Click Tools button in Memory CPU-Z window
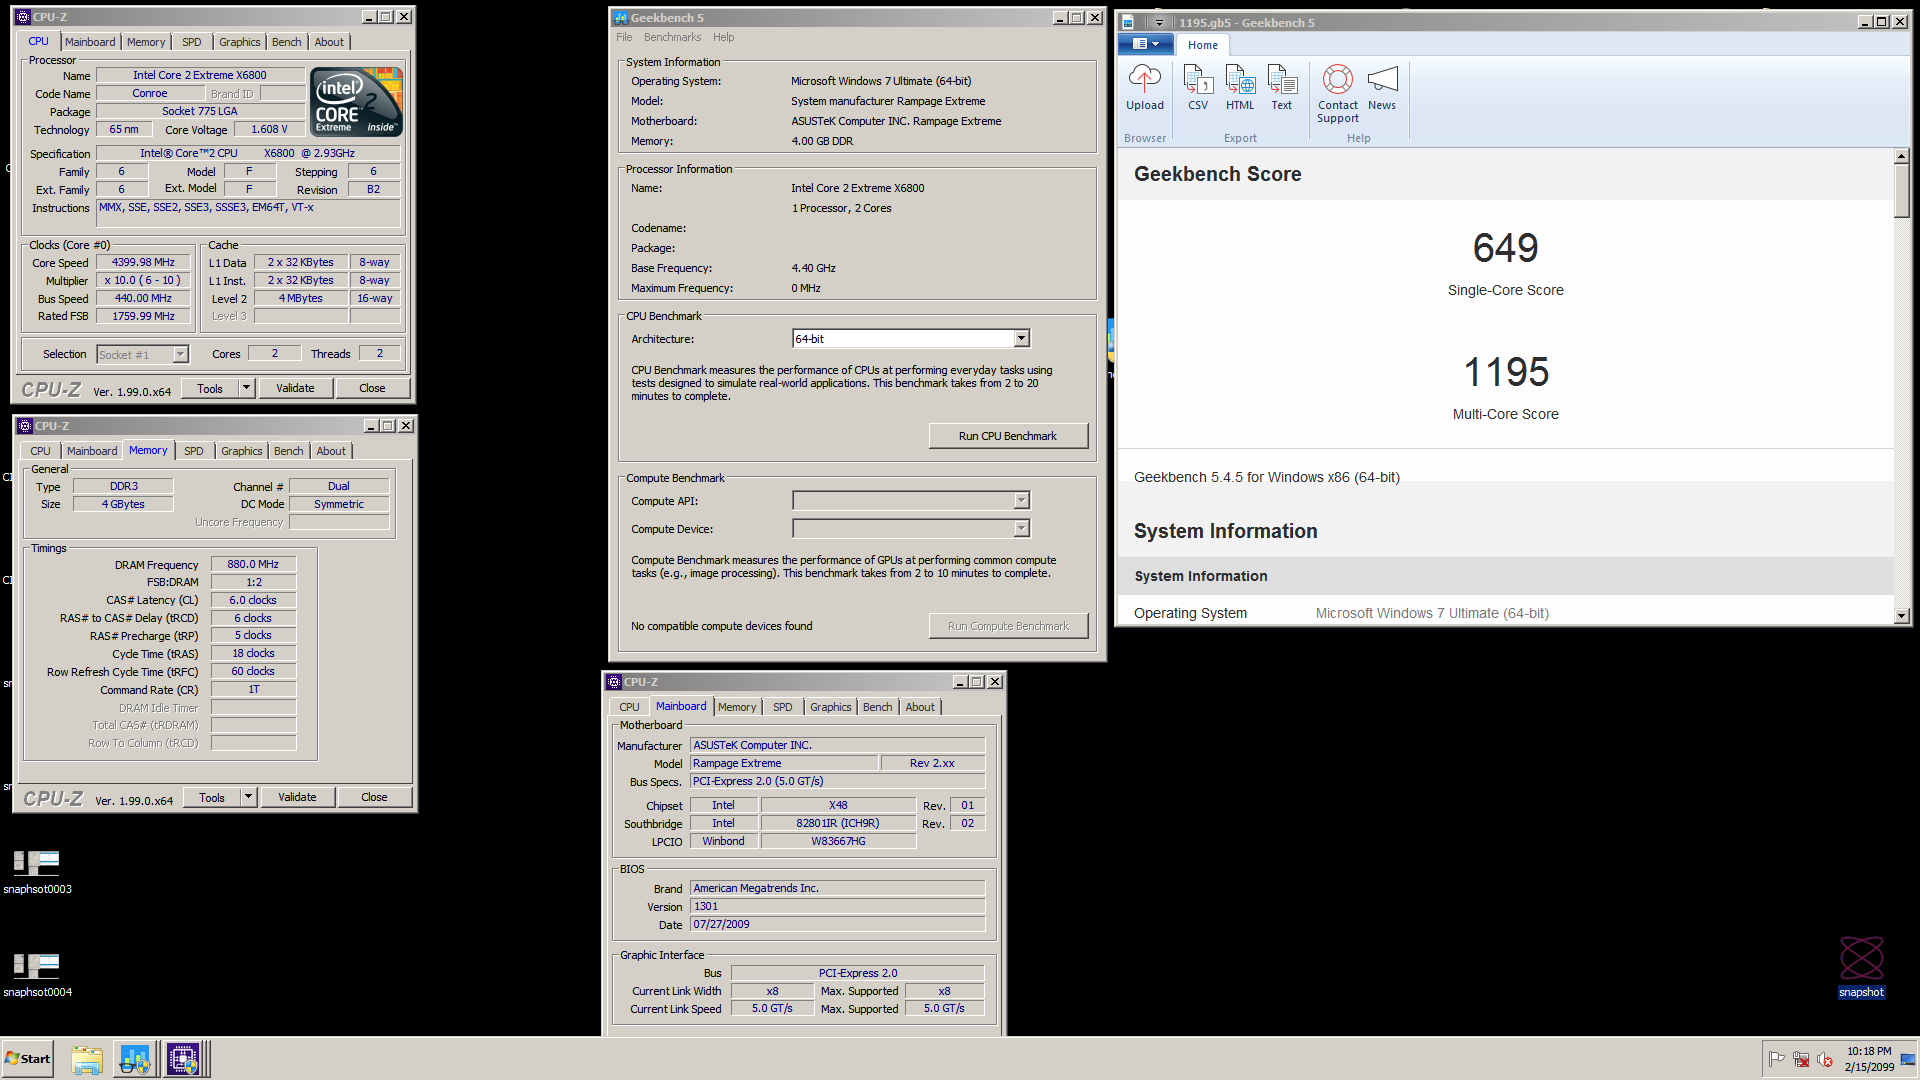This screenshot has height=1080, width=1920. [212, 797]
